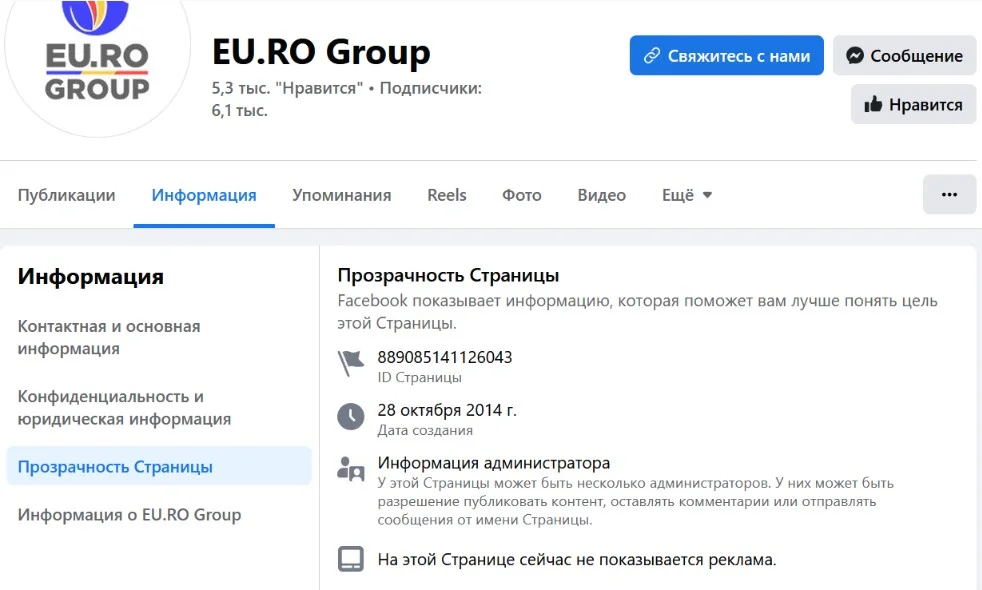Screen dimensions: 982x590
Task: Go to the Reels tab
Action: tap(447, 195)
